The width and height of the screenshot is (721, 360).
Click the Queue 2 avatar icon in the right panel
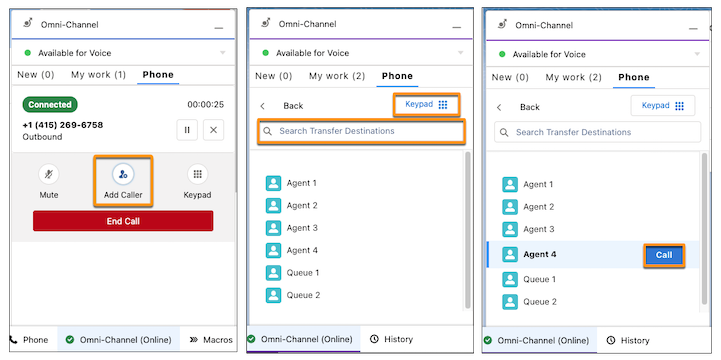(510, 302)
